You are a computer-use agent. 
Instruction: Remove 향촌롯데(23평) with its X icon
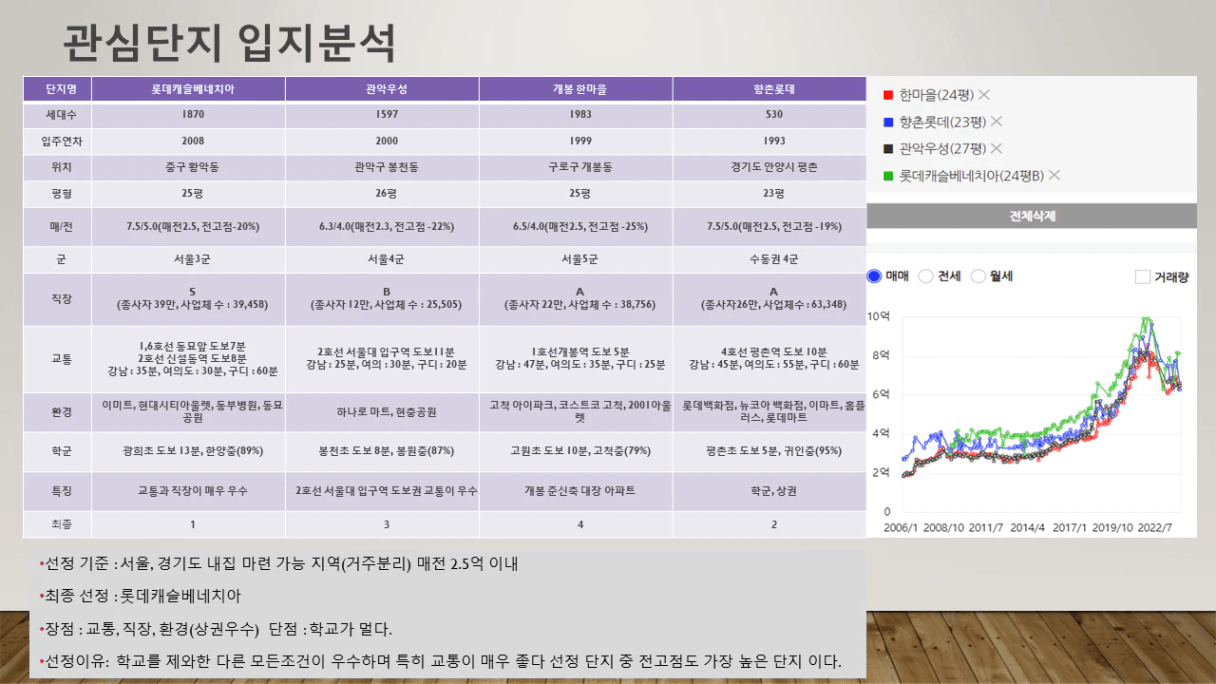coord(996,122)
